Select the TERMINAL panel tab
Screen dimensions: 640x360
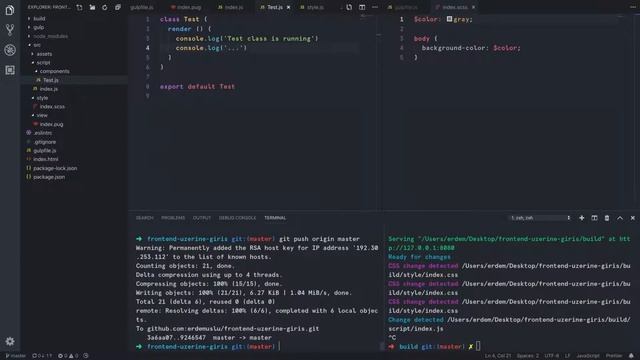click(275, 218)
